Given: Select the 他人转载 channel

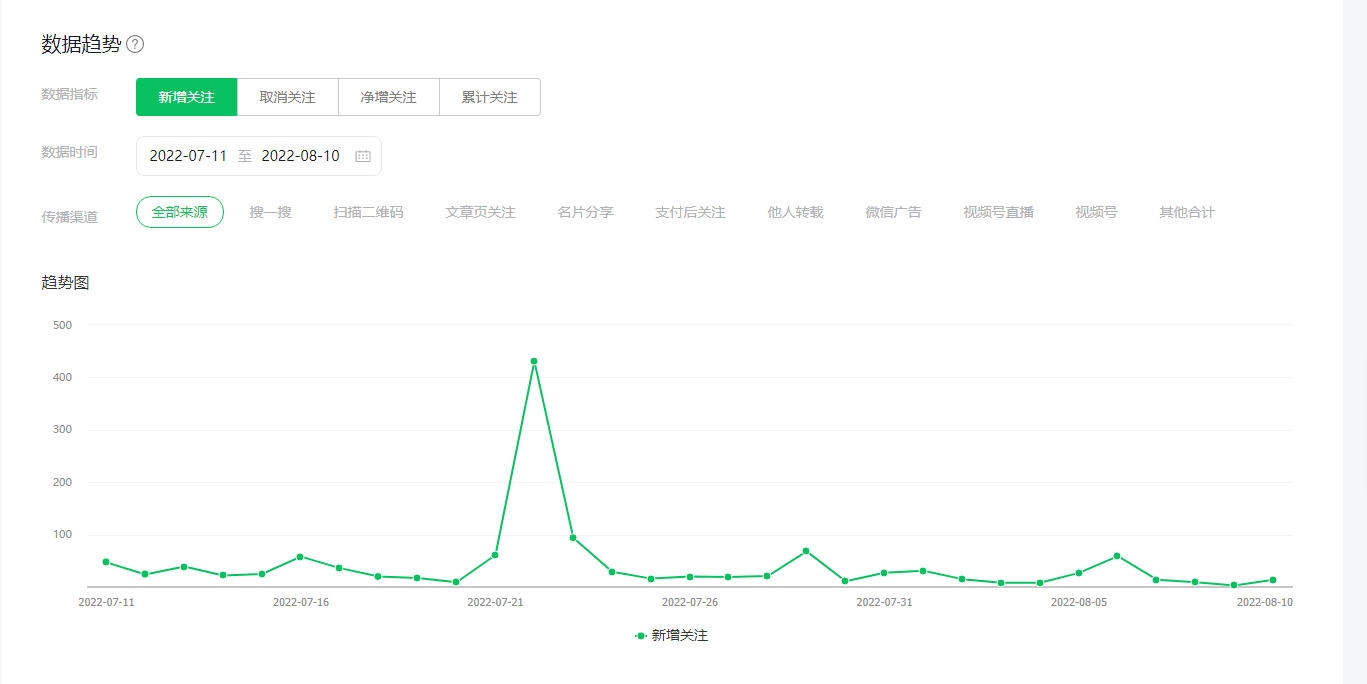Looking at the screenshot, I should 795,212.
